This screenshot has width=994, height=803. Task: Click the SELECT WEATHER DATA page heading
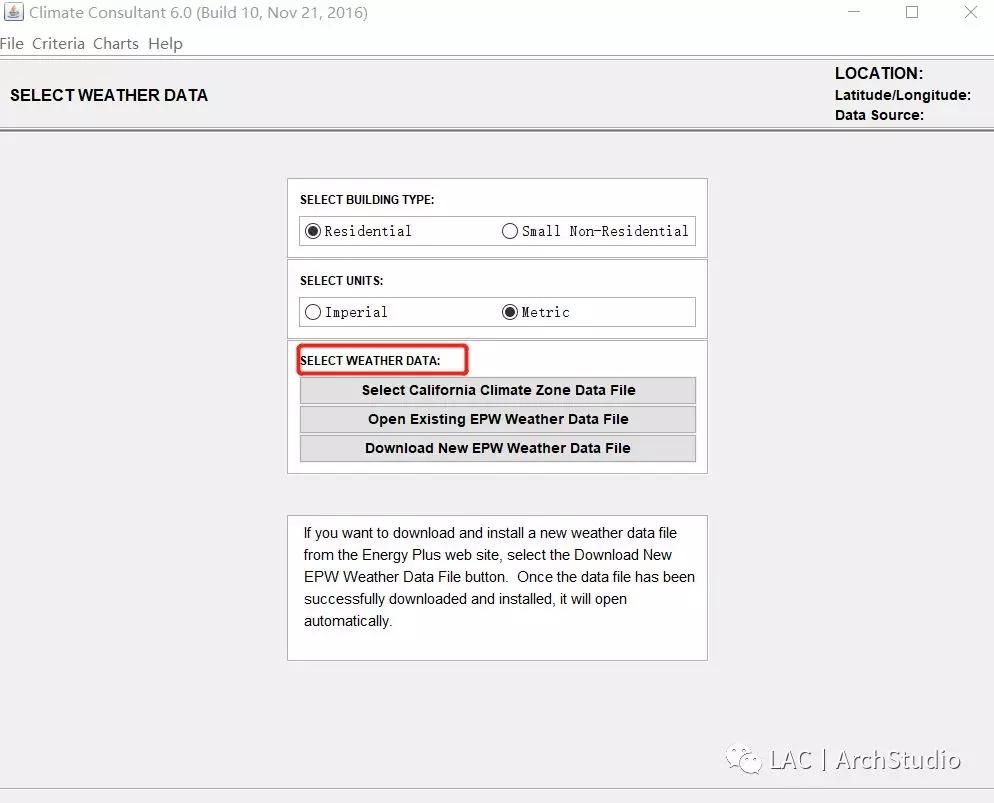coord(109,95)
